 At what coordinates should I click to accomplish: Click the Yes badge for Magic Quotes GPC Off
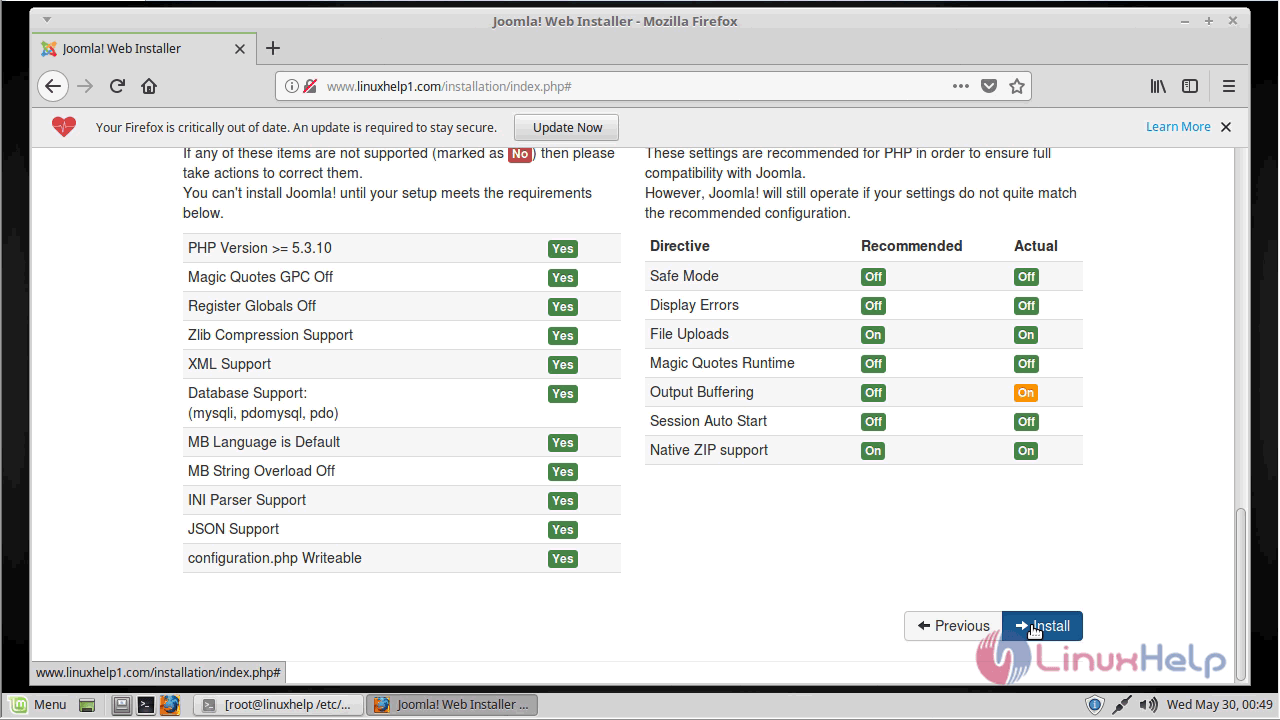(563, 278)
